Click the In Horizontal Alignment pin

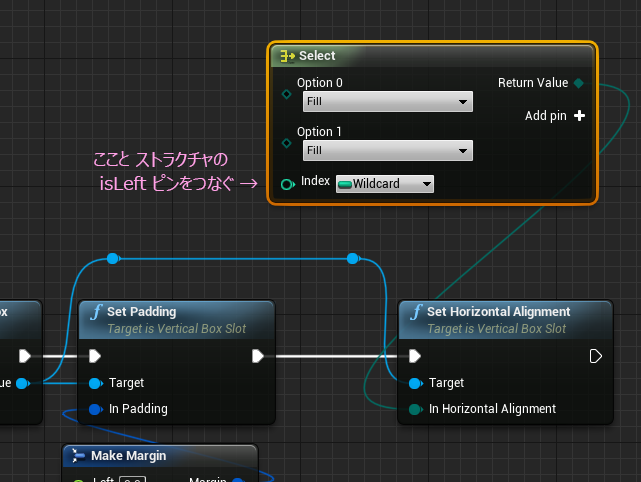[x=416, y=409]
